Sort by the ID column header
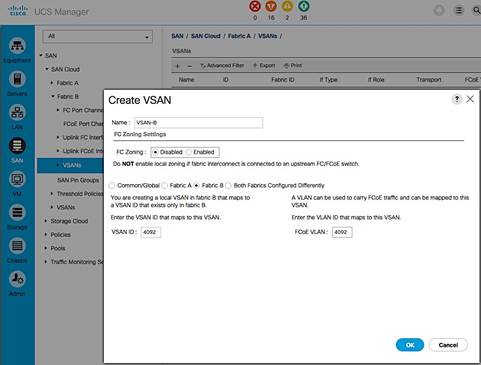 226,80
